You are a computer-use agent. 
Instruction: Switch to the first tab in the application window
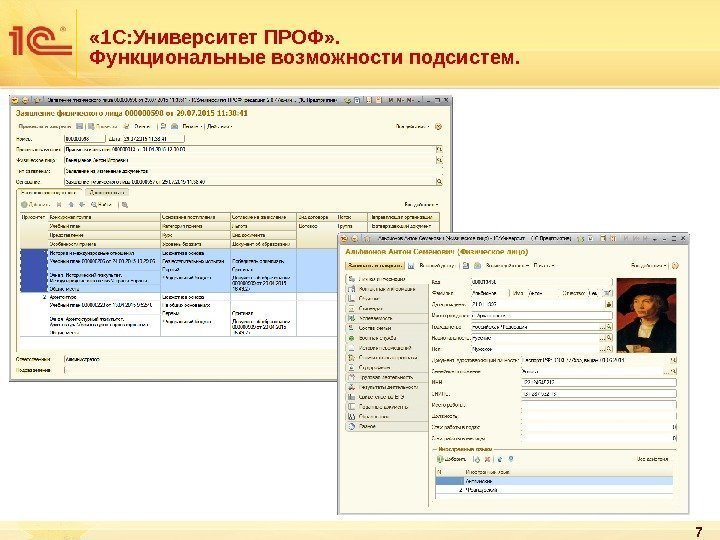[x=49, y=193]
